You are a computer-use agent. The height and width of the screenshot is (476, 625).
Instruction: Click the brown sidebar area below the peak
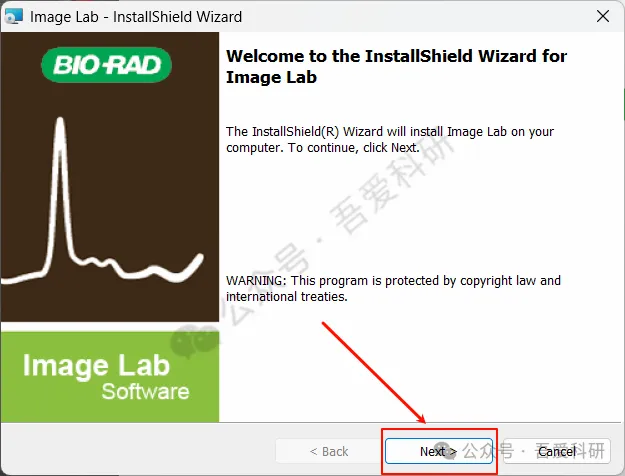pos(110,303)
